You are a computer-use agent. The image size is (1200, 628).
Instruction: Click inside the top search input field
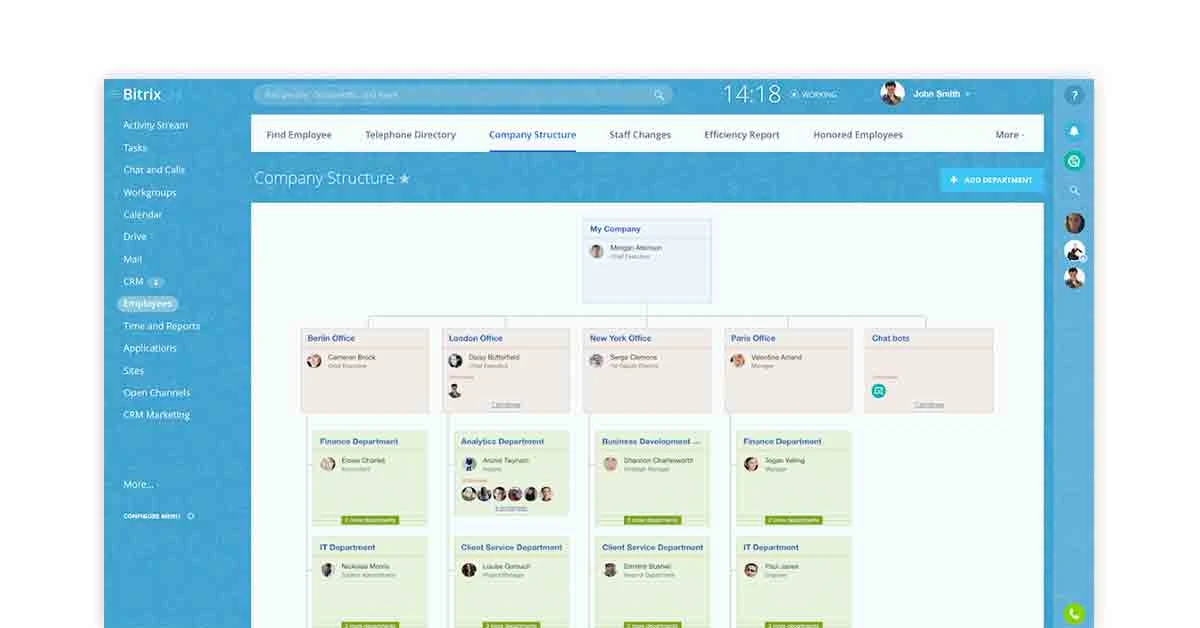(450, 95)
